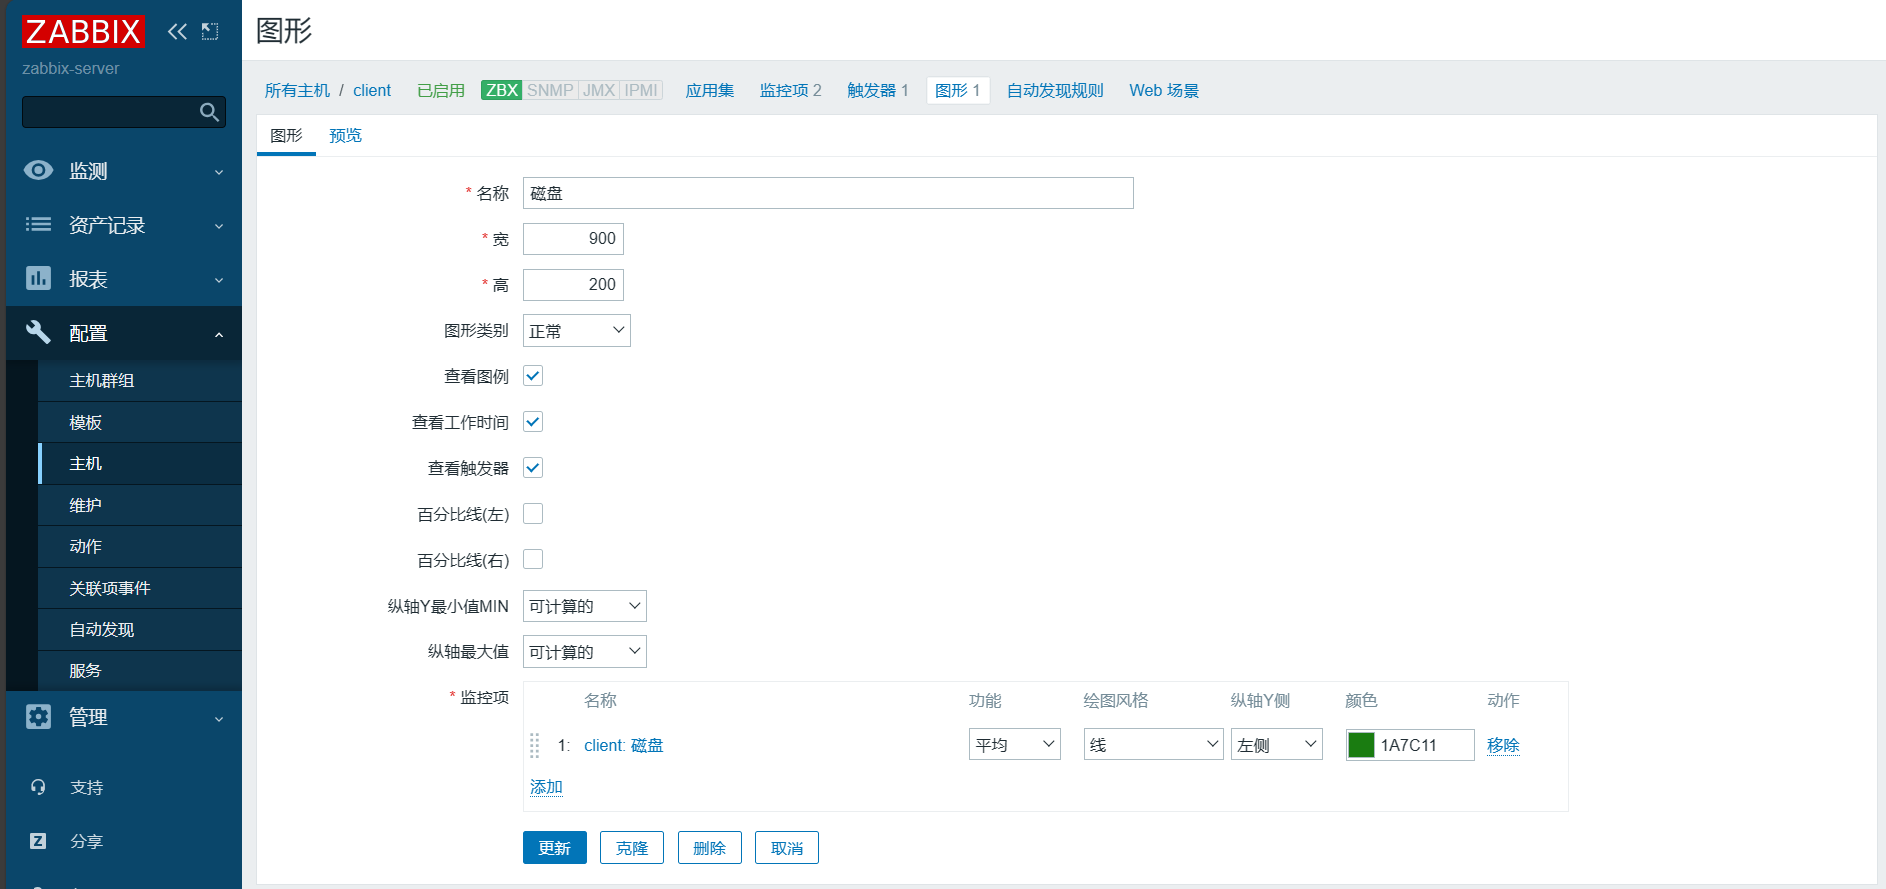1886x889 pixels.
Task: Uncheck the 查看图例 checkbox
Action: tap(533, 376)
